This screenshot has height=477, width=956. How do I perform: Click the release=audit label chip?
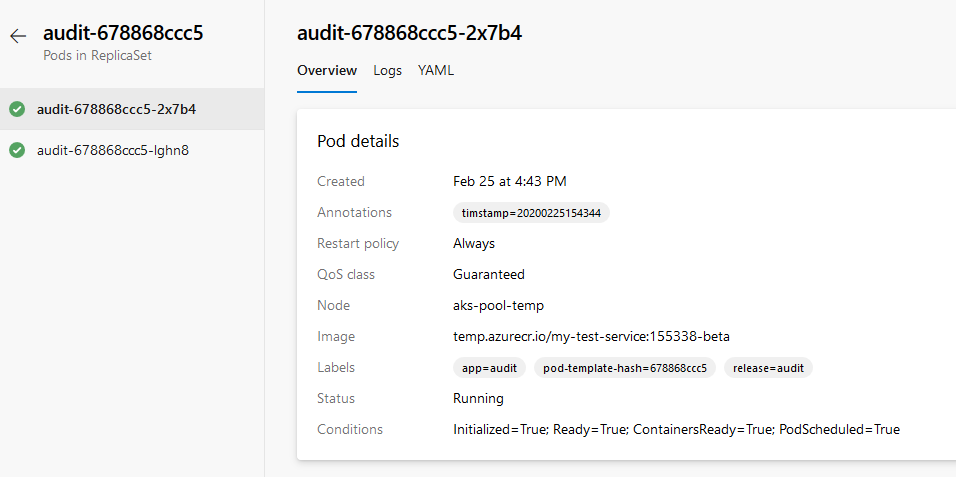click(768, 368)
